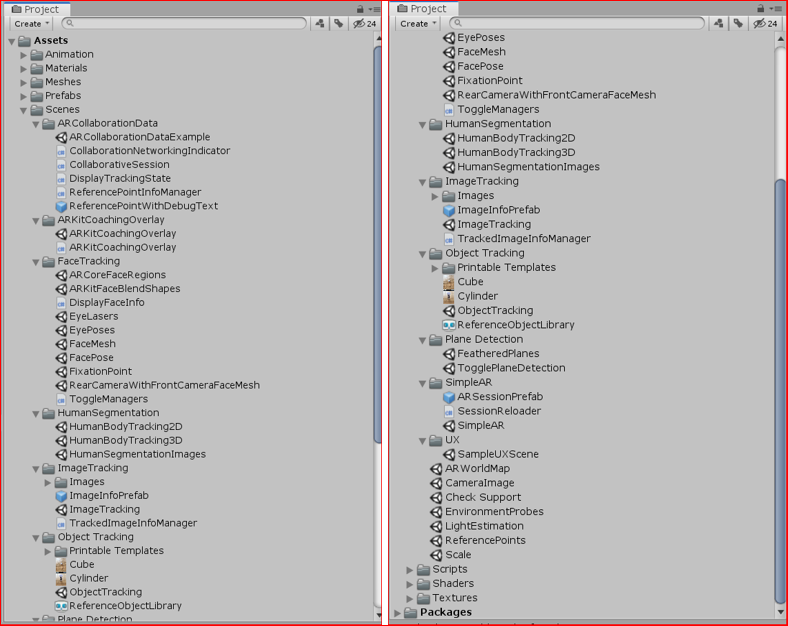
Task: Click search-by-label tag icon in right panel toolbar
Action: 738,24
